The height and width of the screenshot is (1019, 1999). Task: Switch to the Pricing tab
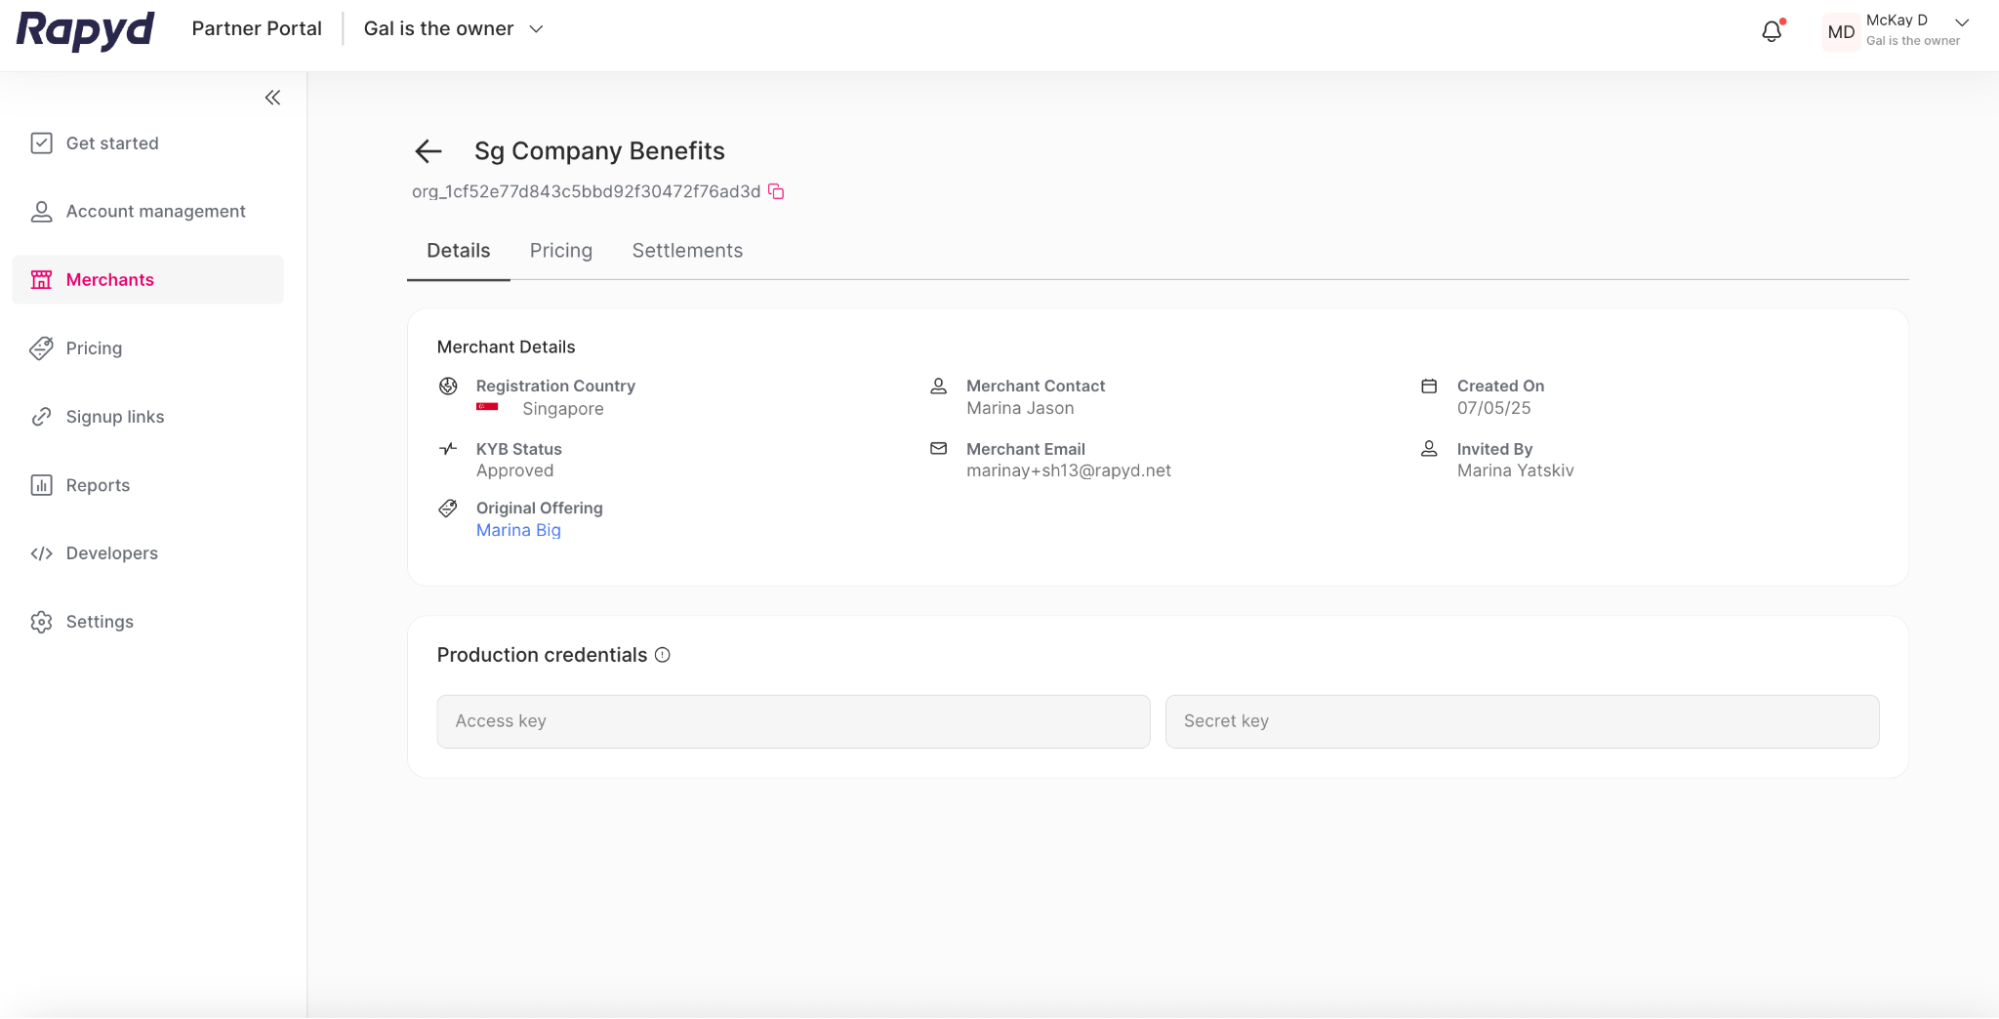click(x=561, y=251)
